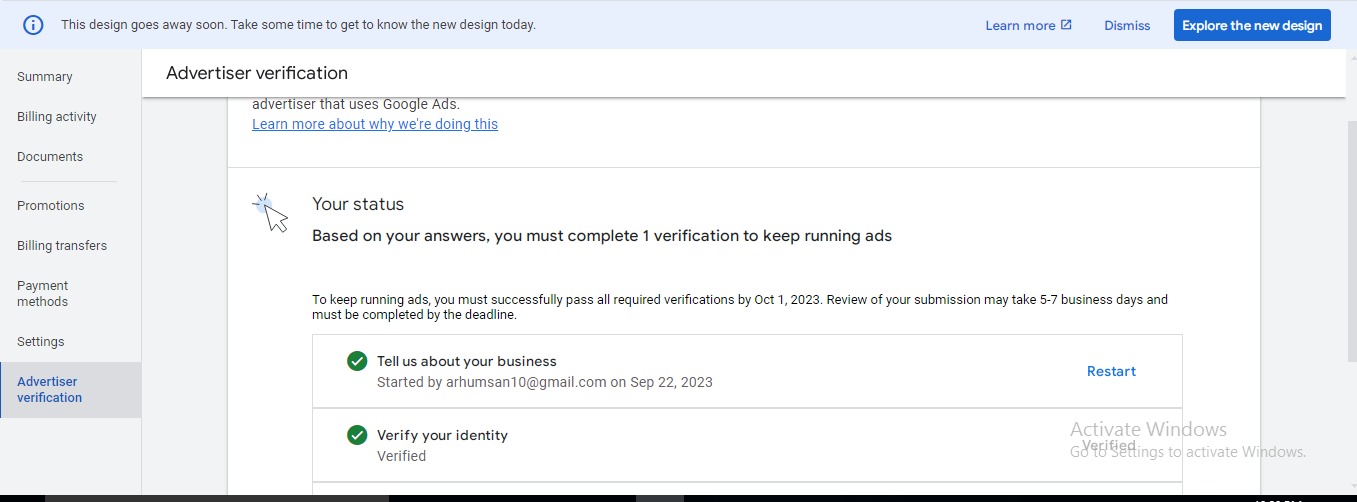Select Advertiser verification sidebar item
Screen dimensions: 1357x502
coord(49,390)
